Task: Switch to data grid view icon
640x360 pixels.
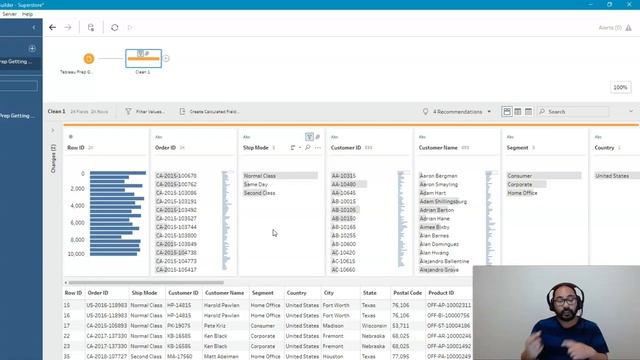Action: pyautogui.click(x=518, y=111)
